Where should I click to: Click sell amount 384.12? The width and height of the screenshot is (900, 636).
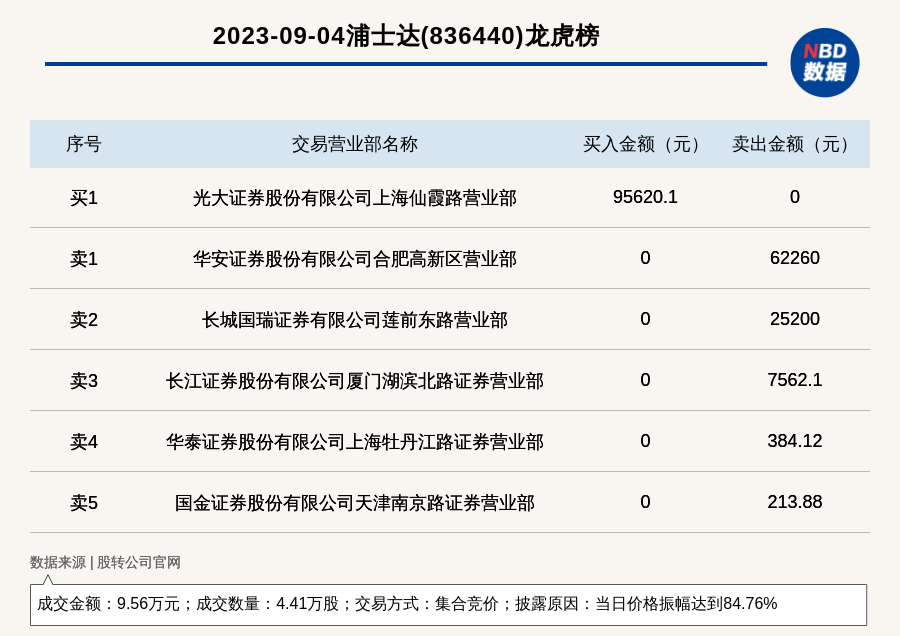pos(794,441)
